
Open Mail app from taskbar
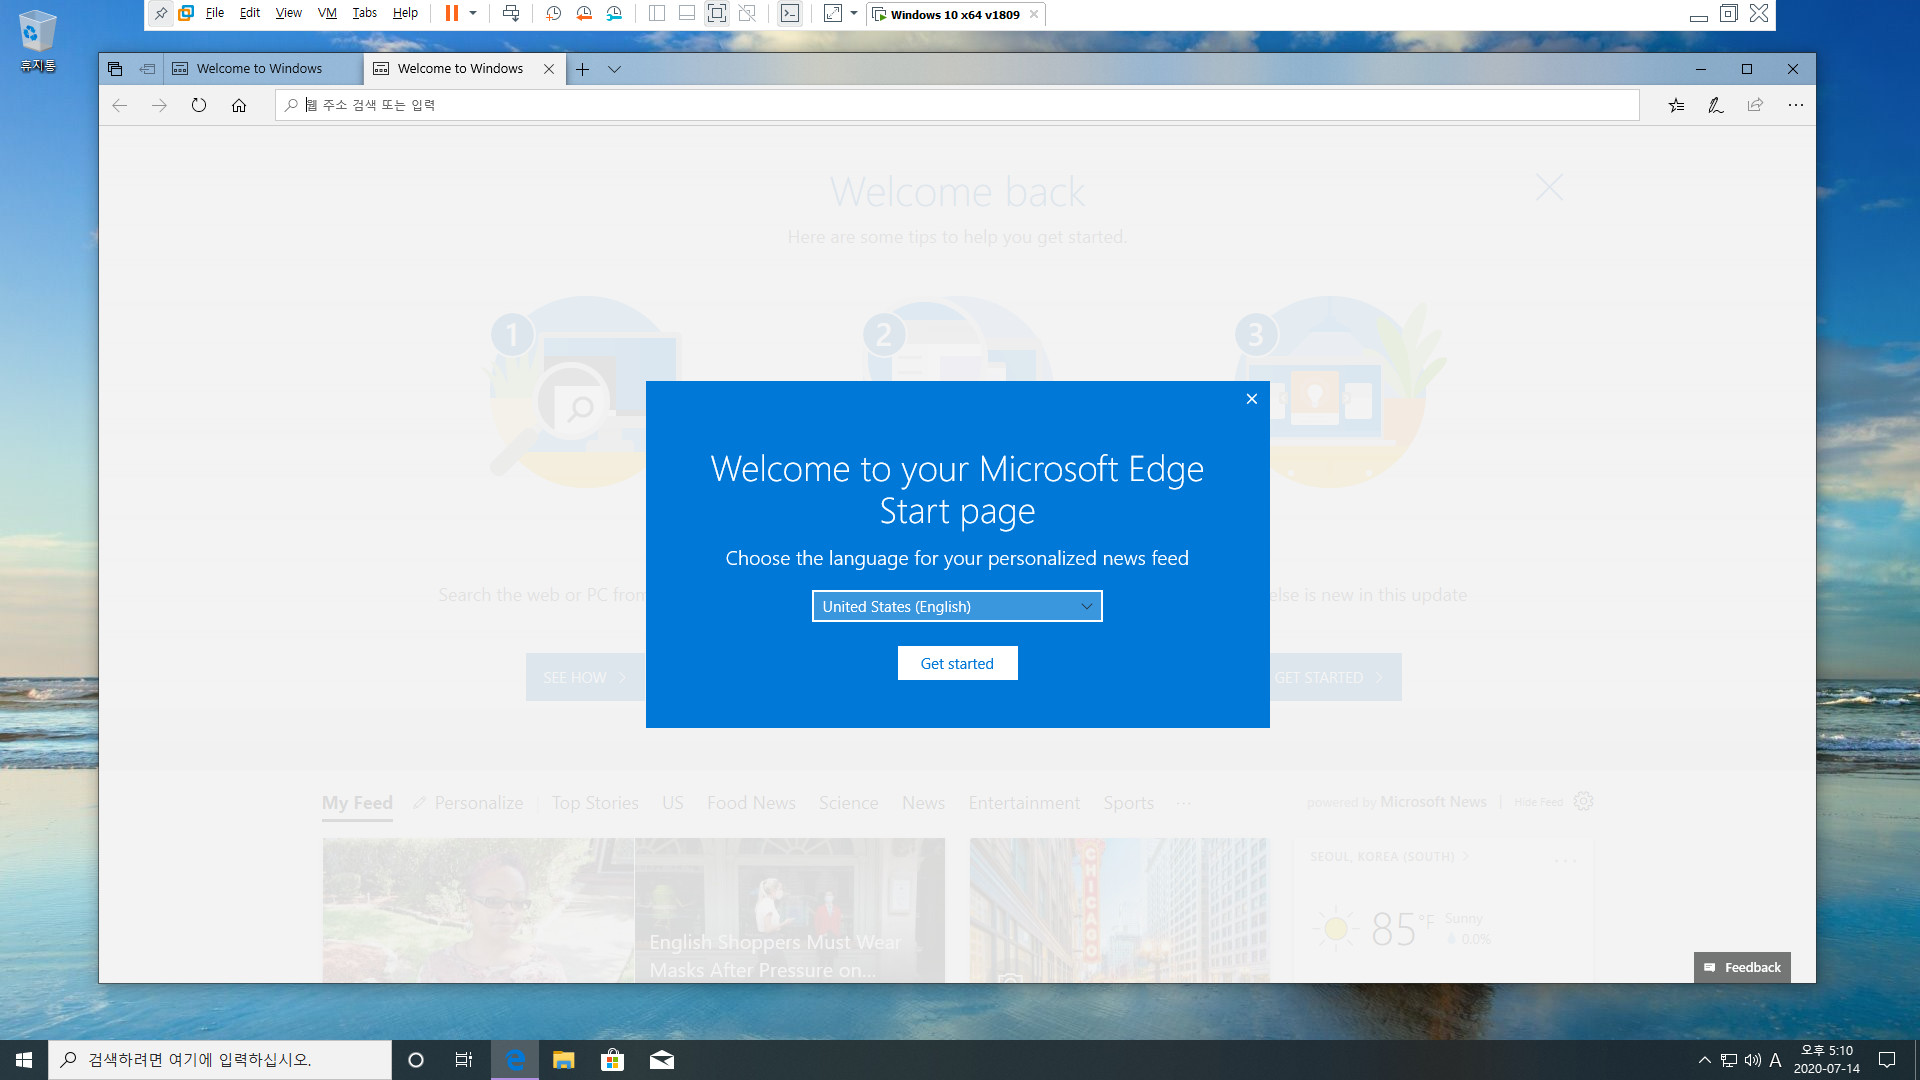tap(662, 1060)
